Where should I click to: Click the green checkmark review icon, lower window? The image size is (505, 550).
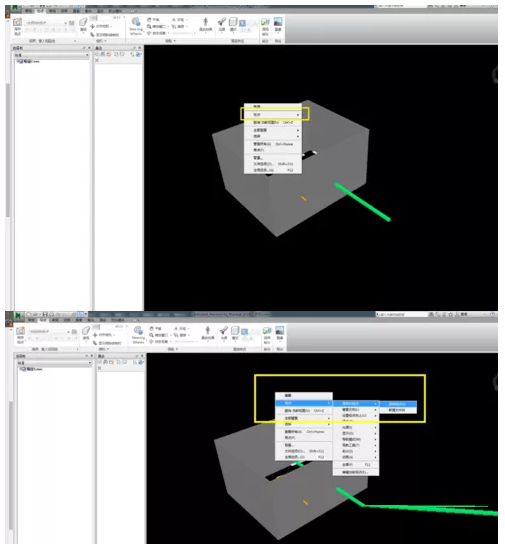[267, 331]
